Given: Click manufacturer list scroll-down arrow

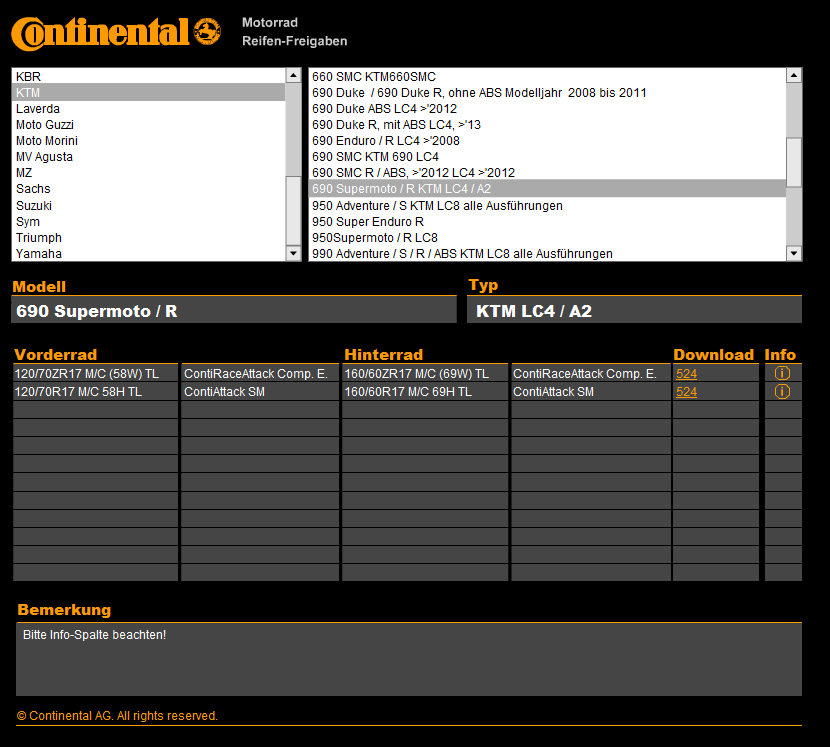Looking at the screenshot, I should [293, 253].
